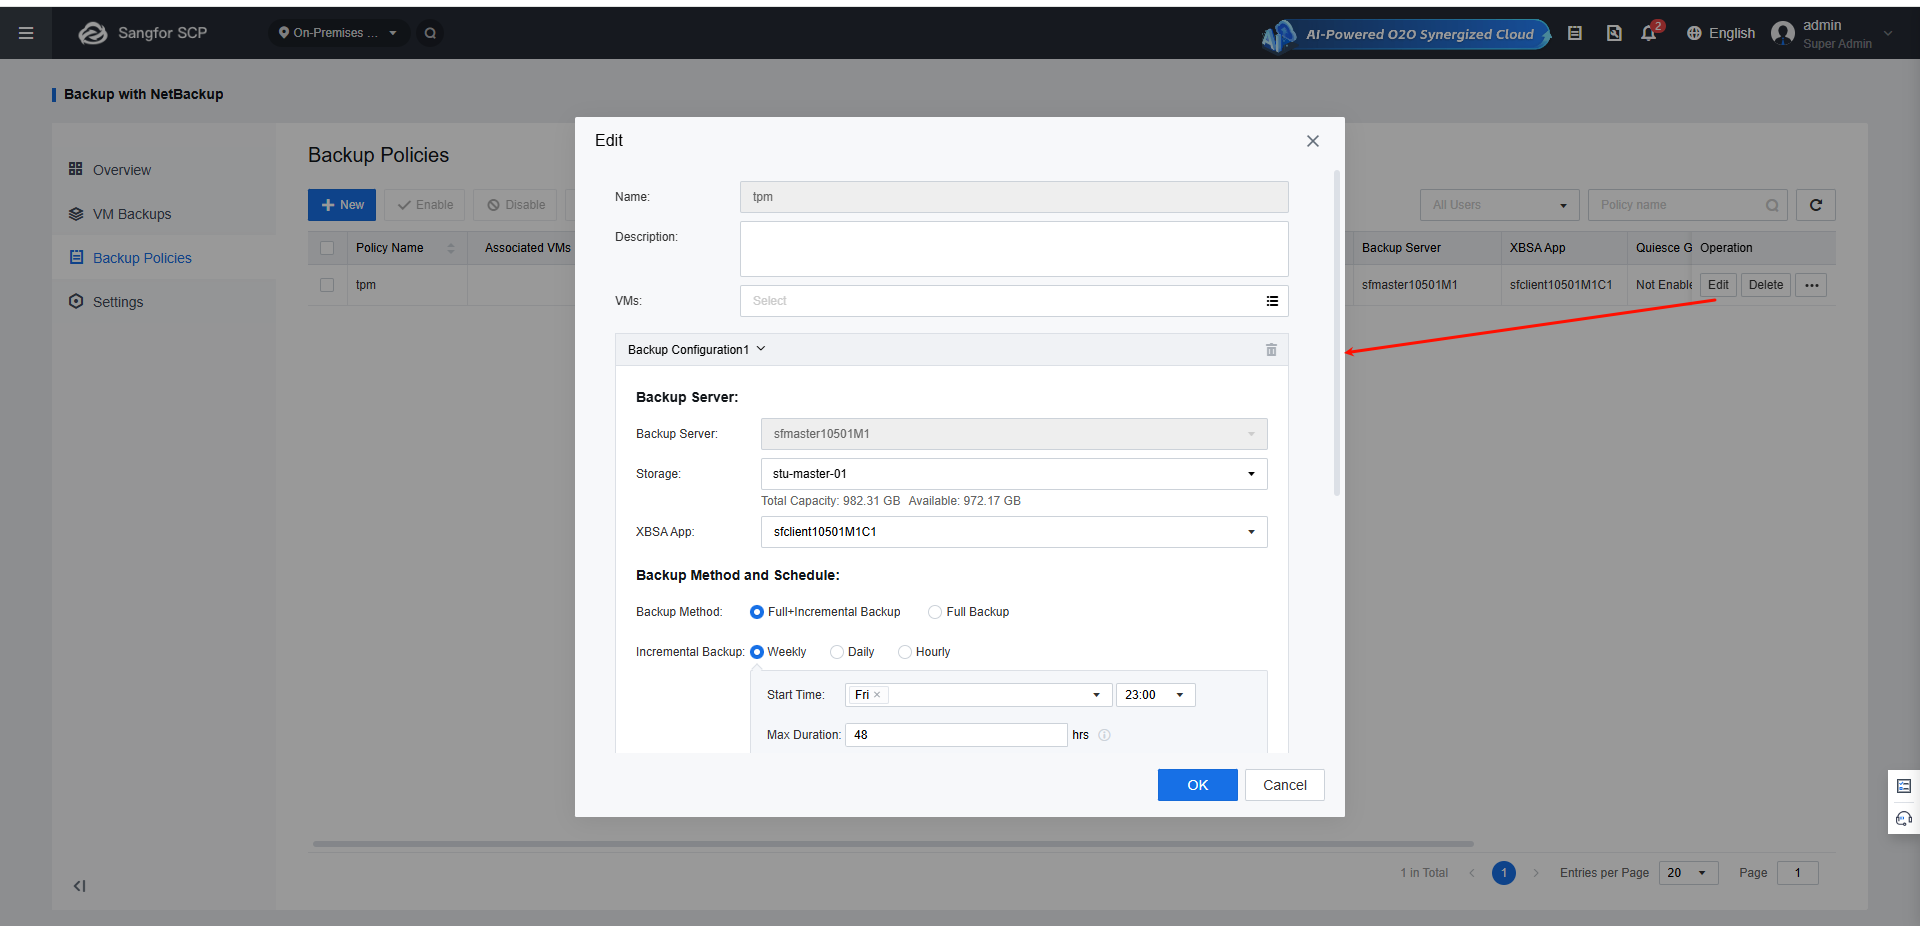Click into the Description text area
Viewport: 1920px width, 926px height.
tap(1014, 249)
